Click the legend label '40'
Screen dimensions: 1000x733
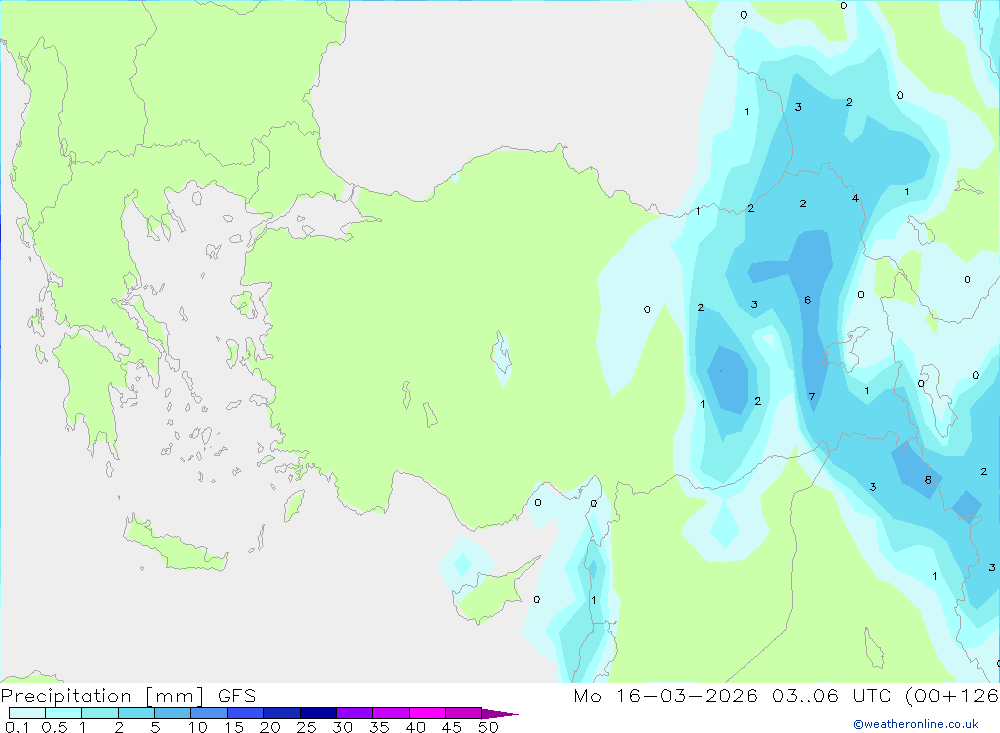click(416, 727)
